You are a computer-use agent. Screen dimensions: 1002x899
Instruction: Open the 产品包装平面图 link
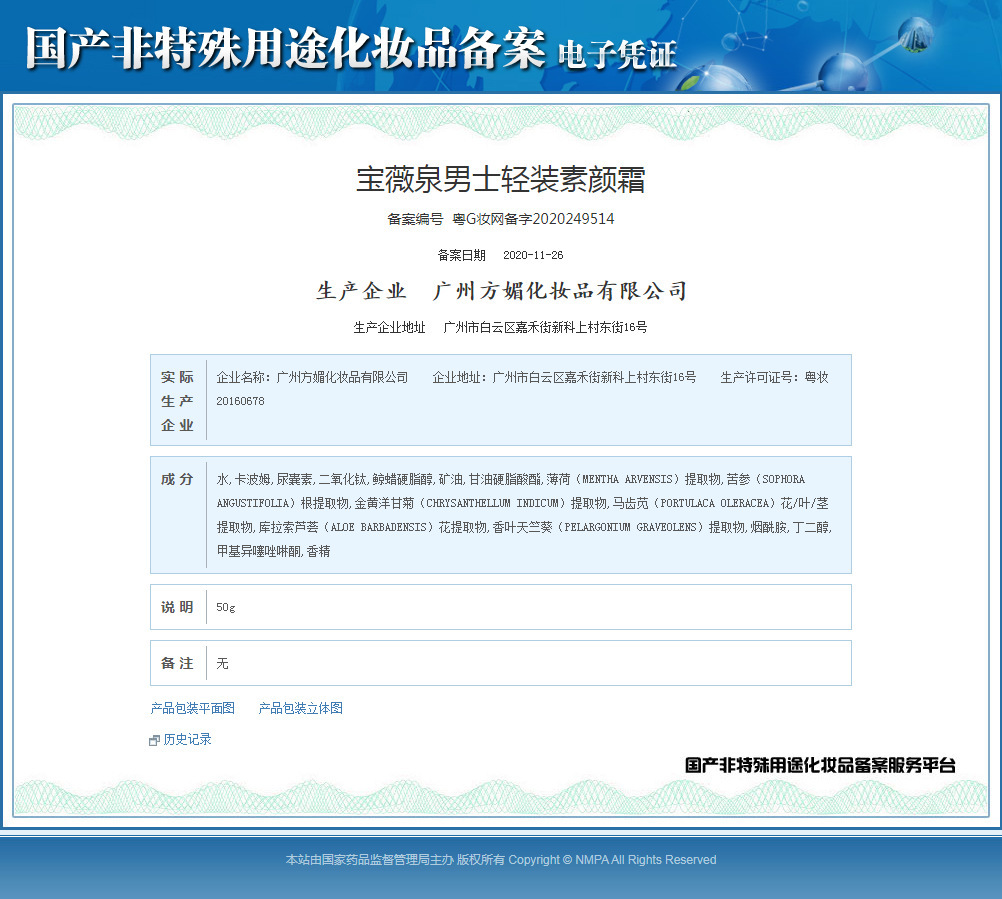click(192, 708)
